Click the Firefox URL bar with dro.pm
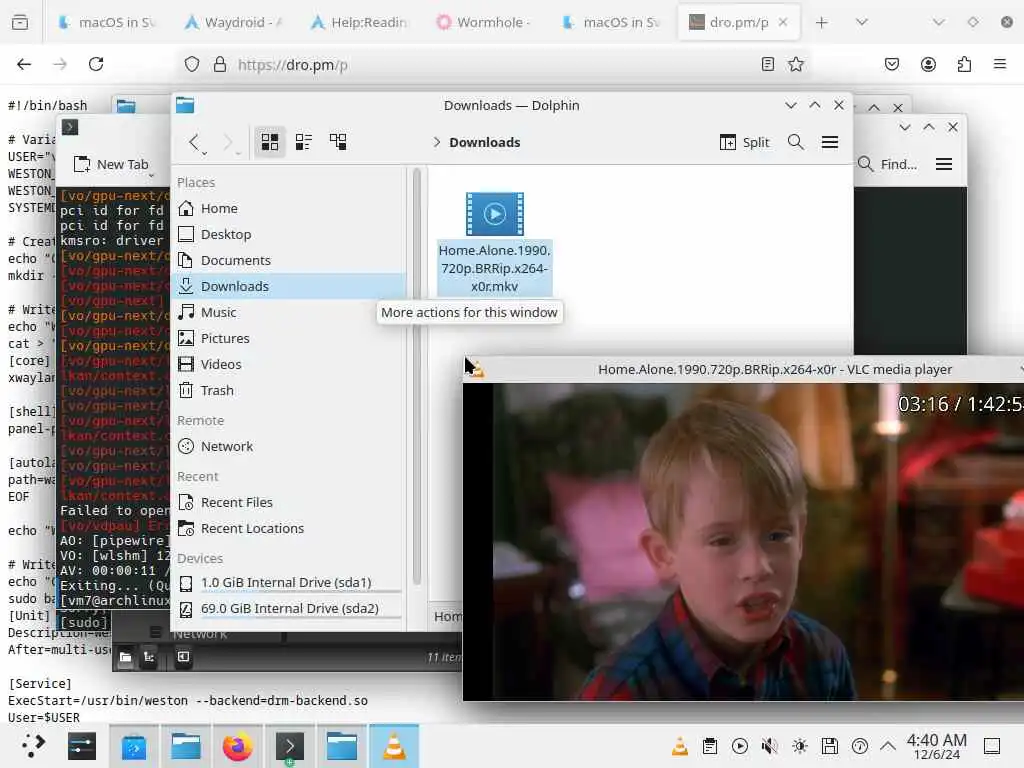This screenshot has width=1024, height=768. point(493,65)
